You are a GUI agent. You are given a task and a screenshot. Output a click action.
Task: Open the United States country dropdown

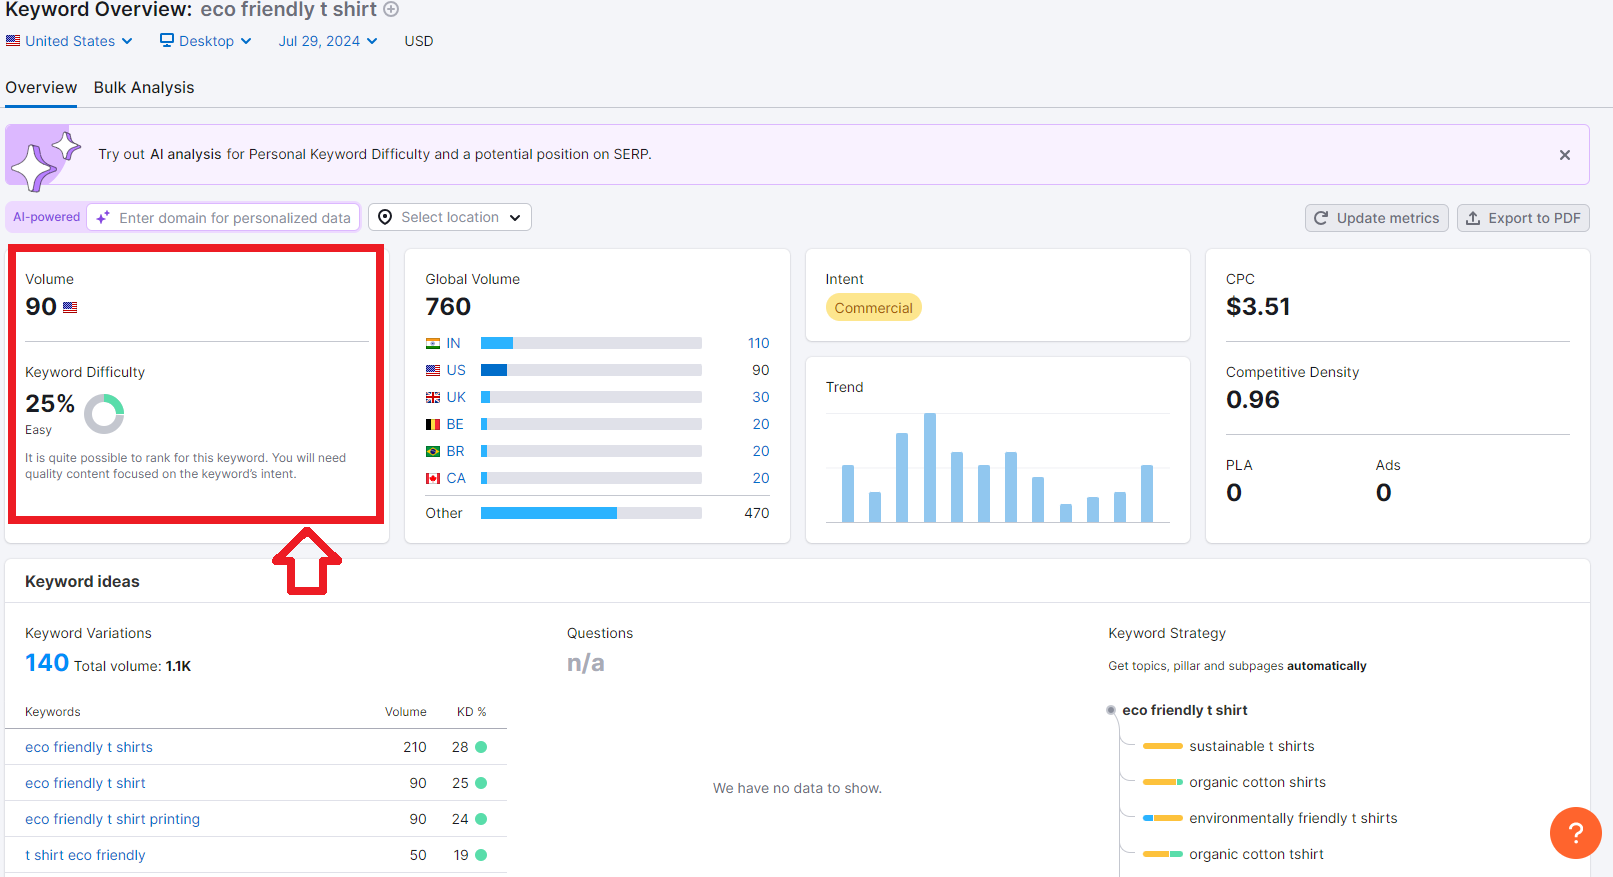pyautogui.click(x=69, y=41)
